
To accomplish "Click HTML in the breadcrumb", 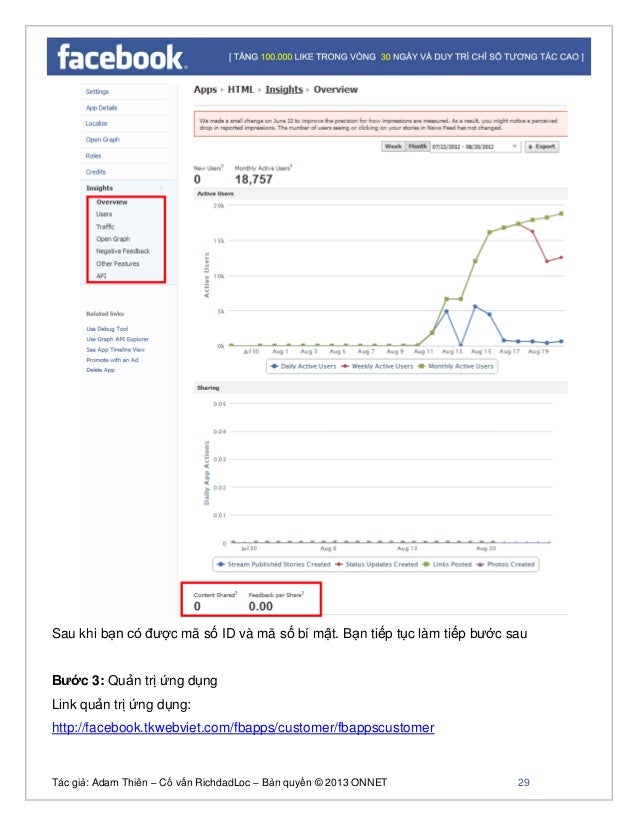I will (x=241, y=90).
